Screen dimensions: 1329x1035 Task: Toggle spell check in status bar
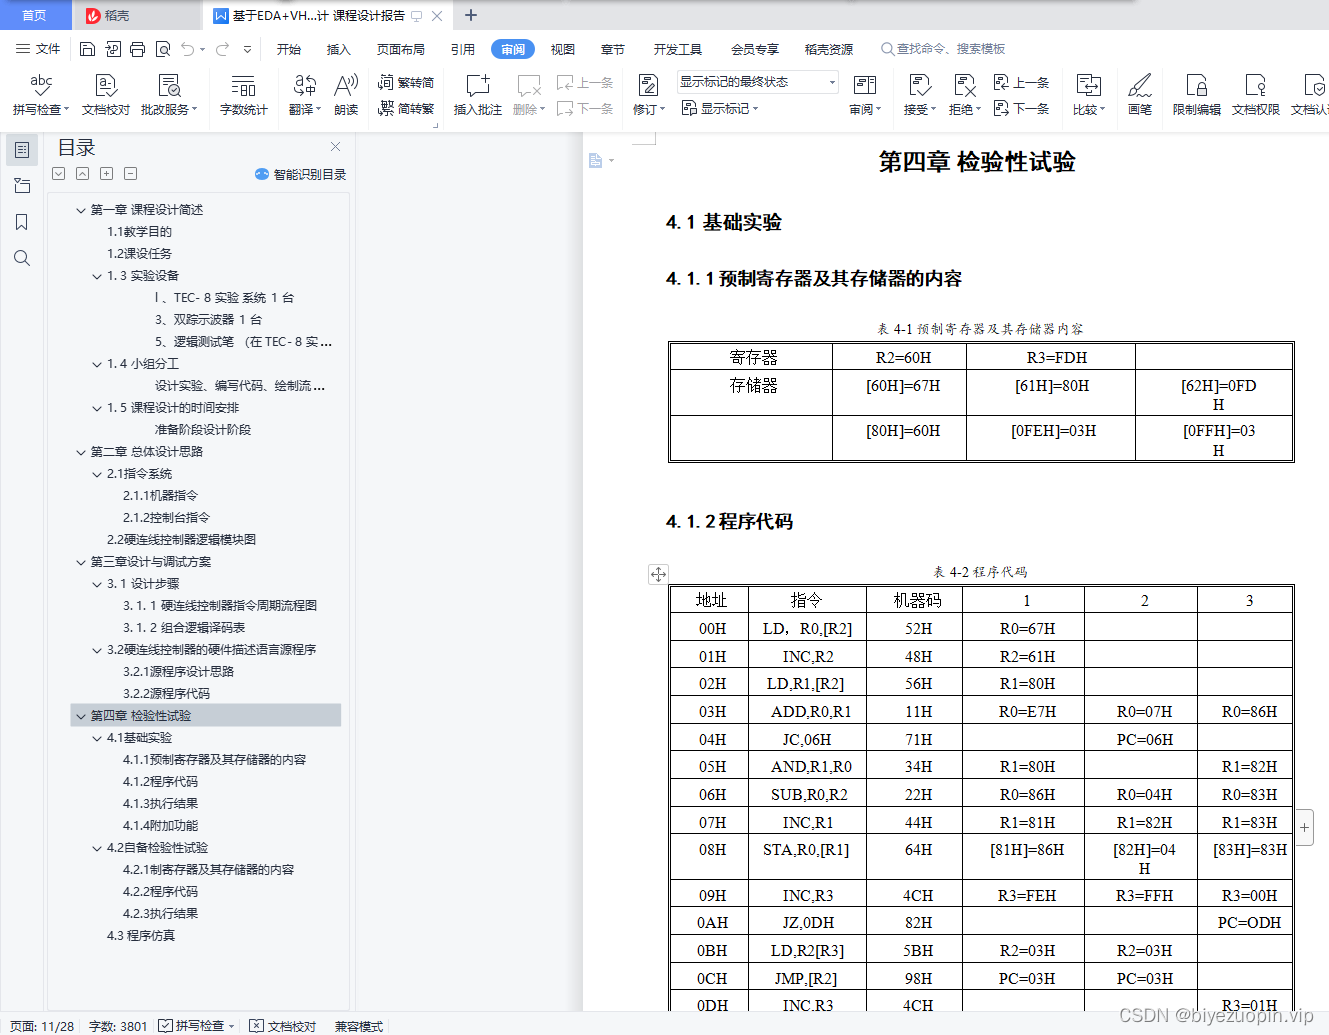[x=197, y=1026]
